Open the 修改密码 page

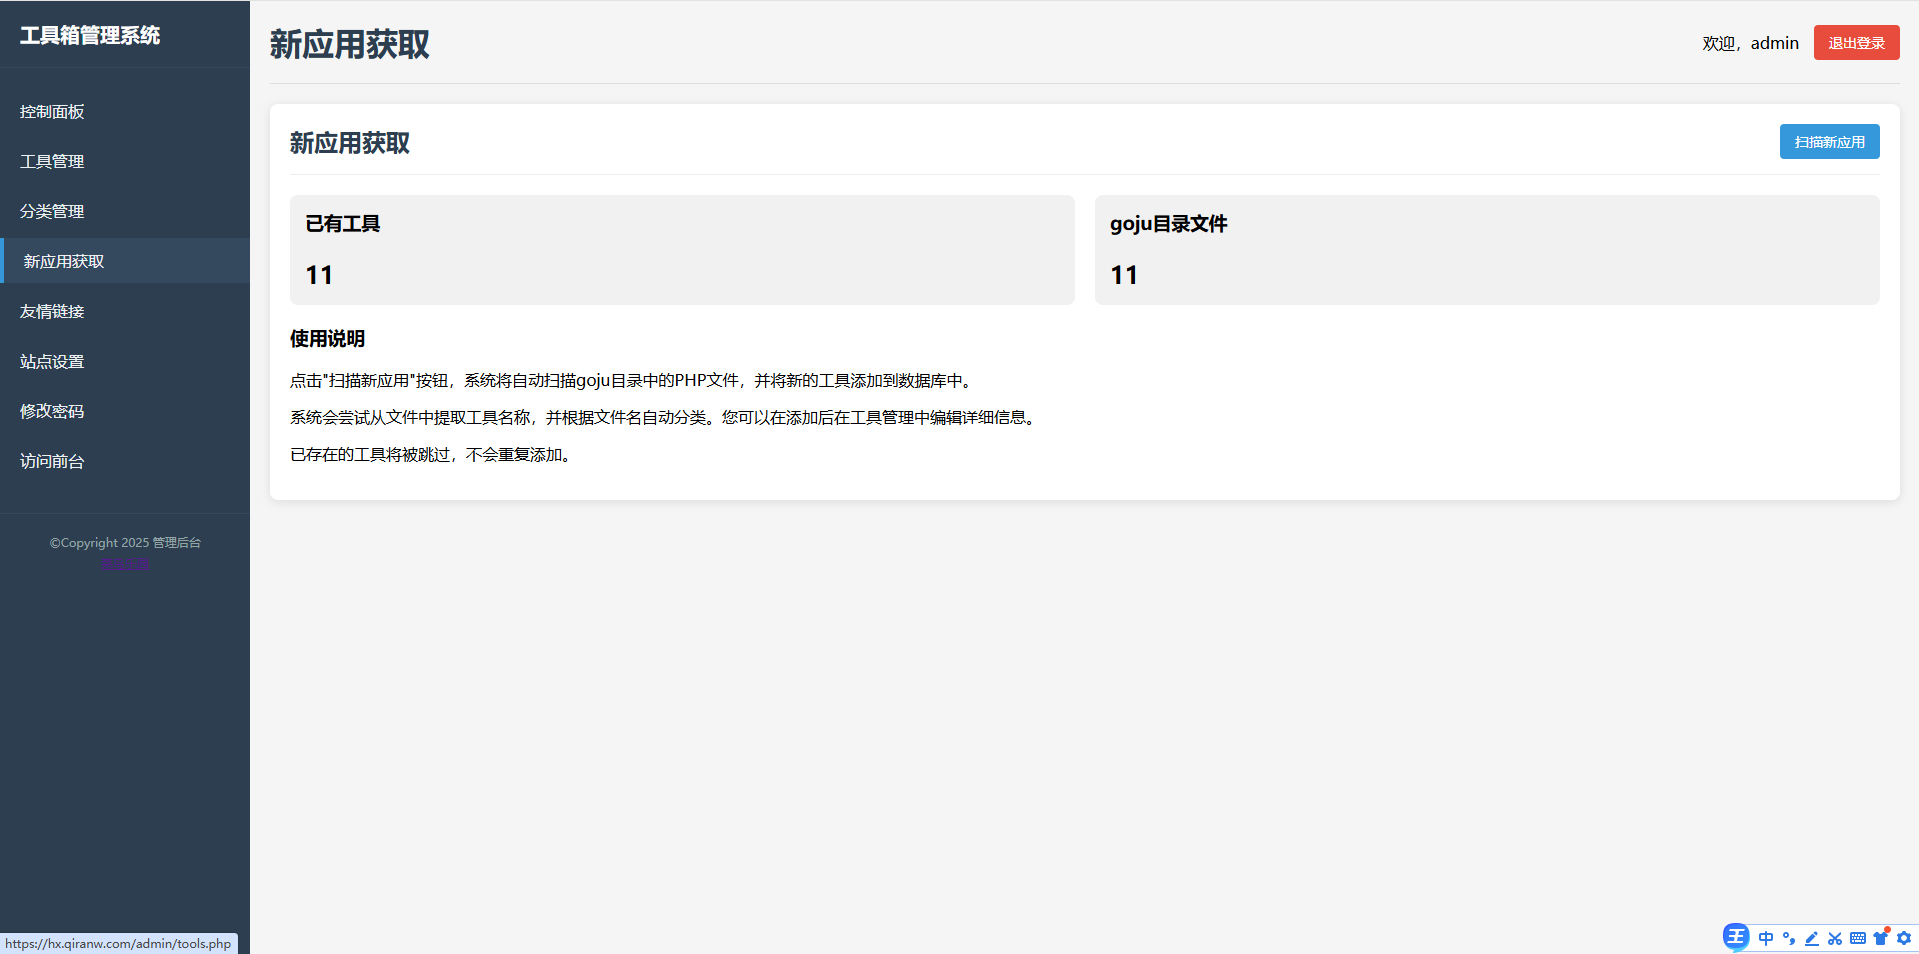click(52, 411)
